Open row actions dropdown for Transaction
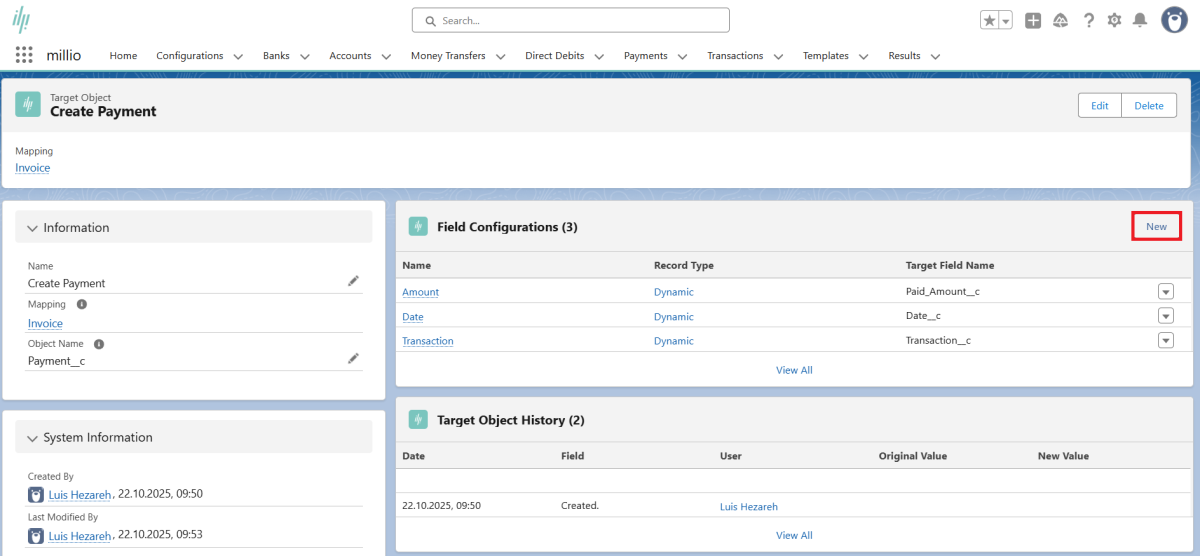The image size is (1200, 556). click(1165, 340)
